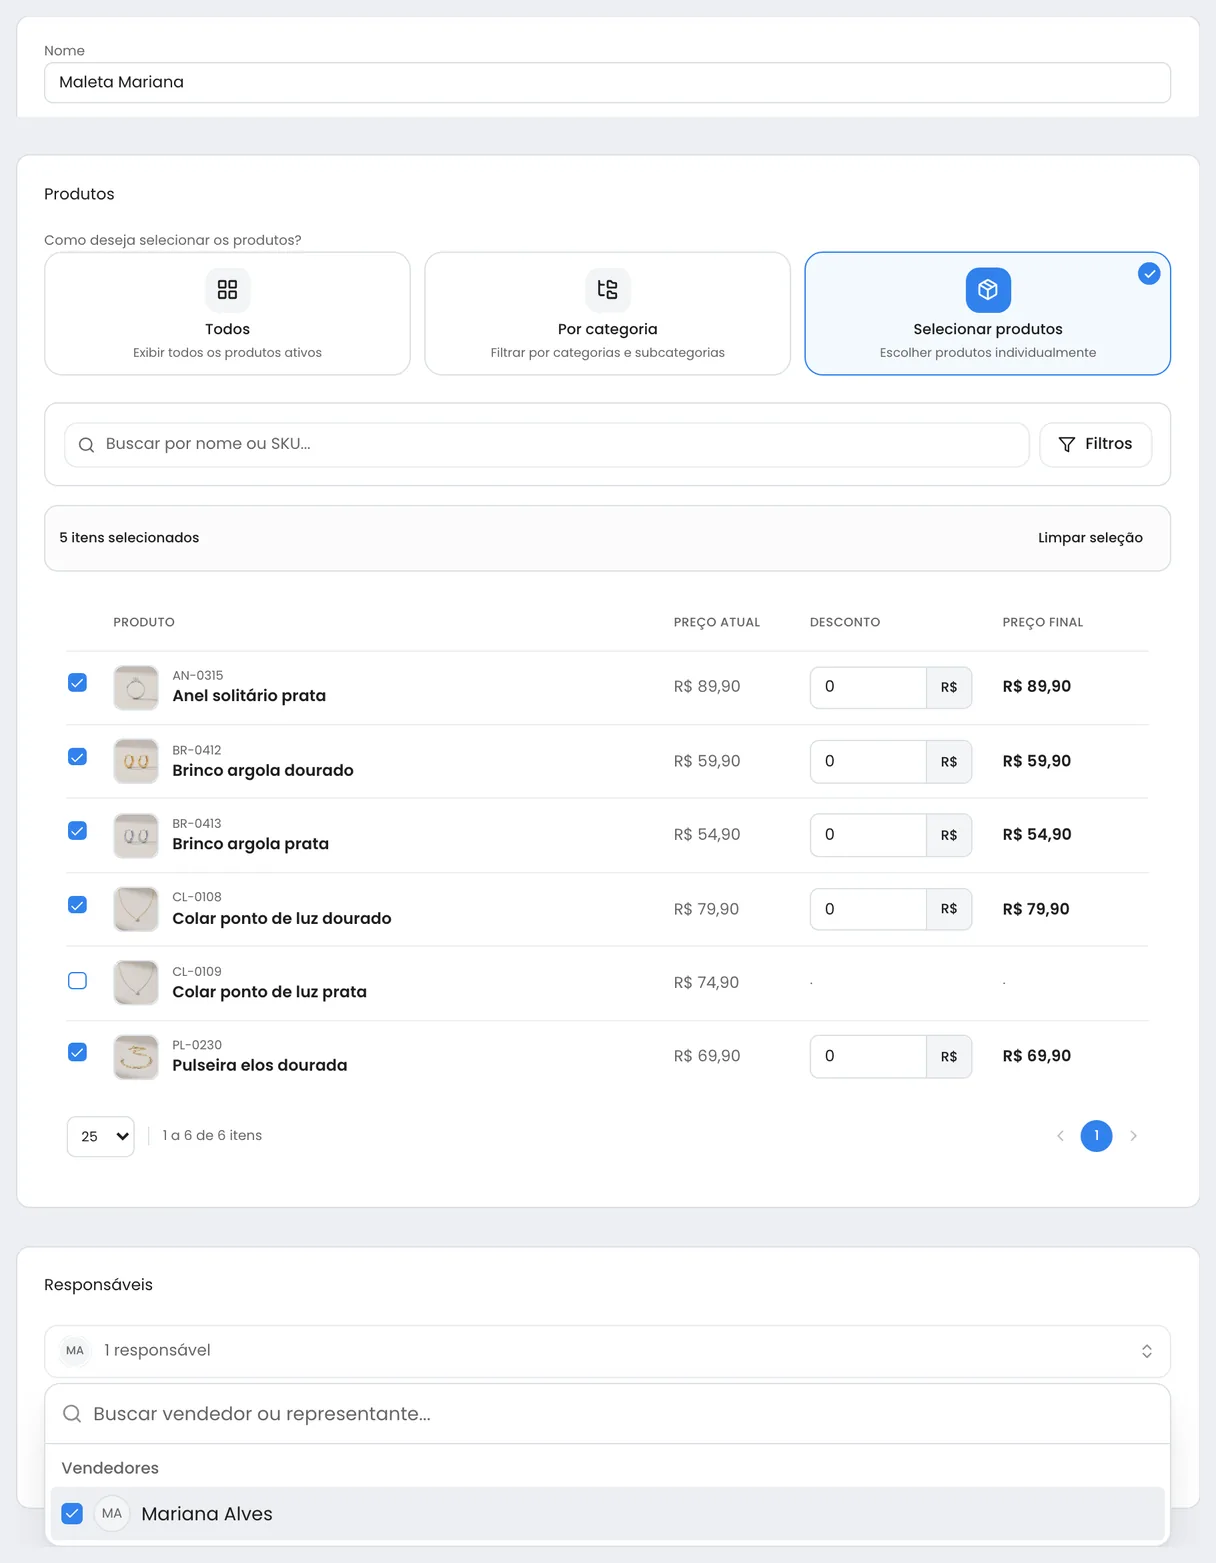
Task: Click the blue box icon for Selecionar produtos
Action: [x=988, y=290]
